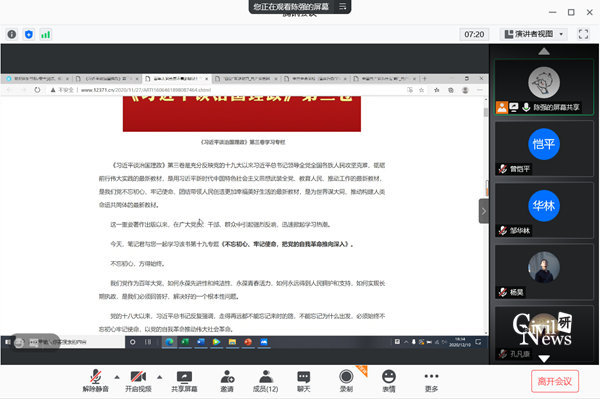600x399 pixels.
Task: Click the red 离开会议 leave button
Action: tap(554, 381)
